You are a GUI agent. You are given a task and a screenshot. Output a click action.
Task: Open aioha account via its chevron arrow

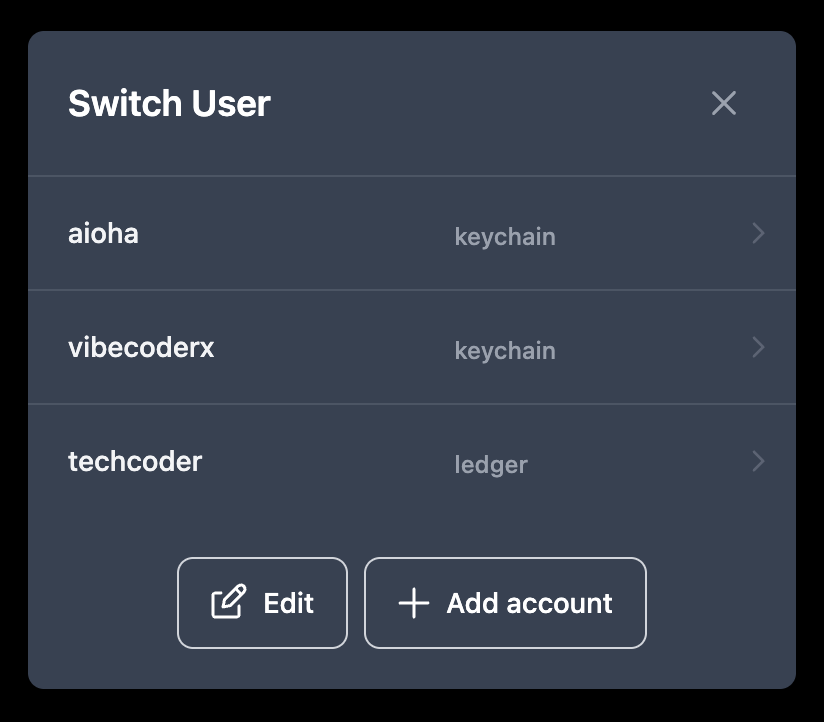click(758, 233)
